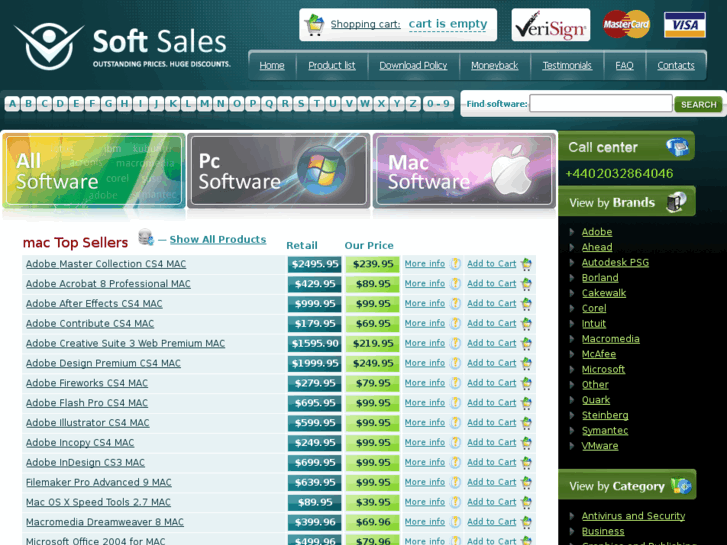Filter by letter Z button
Image resolution: width=727 pixels, height=545 pixels.
click(x=413, y=103)
